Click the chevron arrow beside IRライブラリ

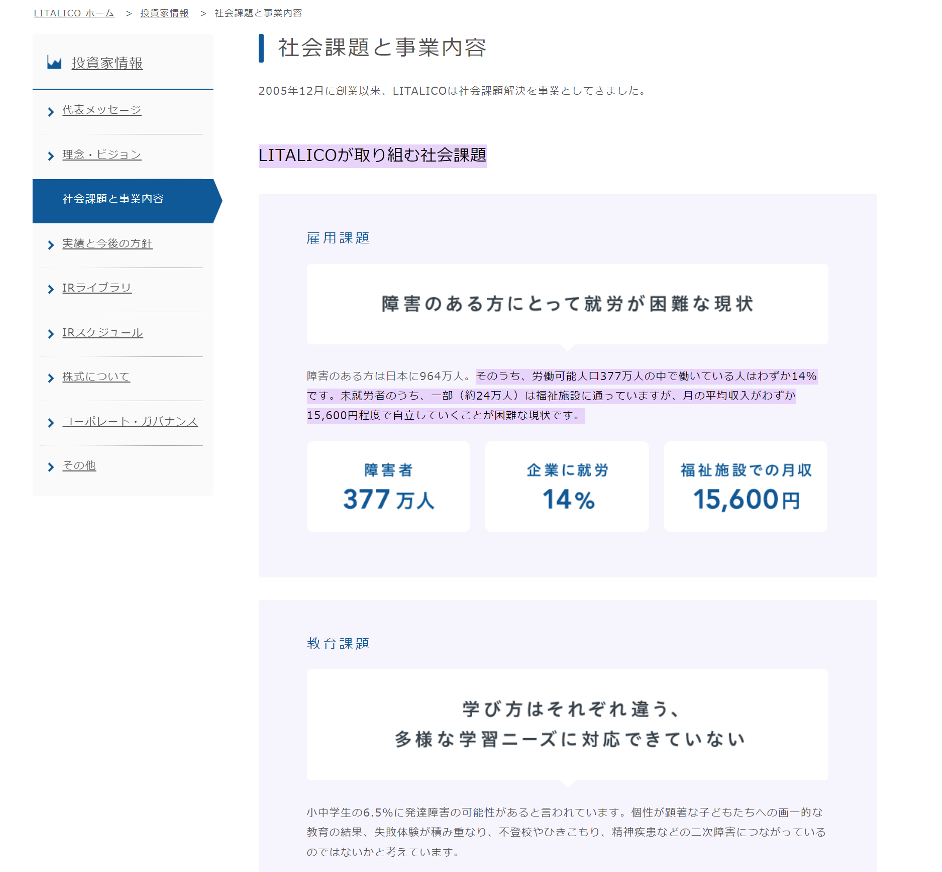coord(50,289)
